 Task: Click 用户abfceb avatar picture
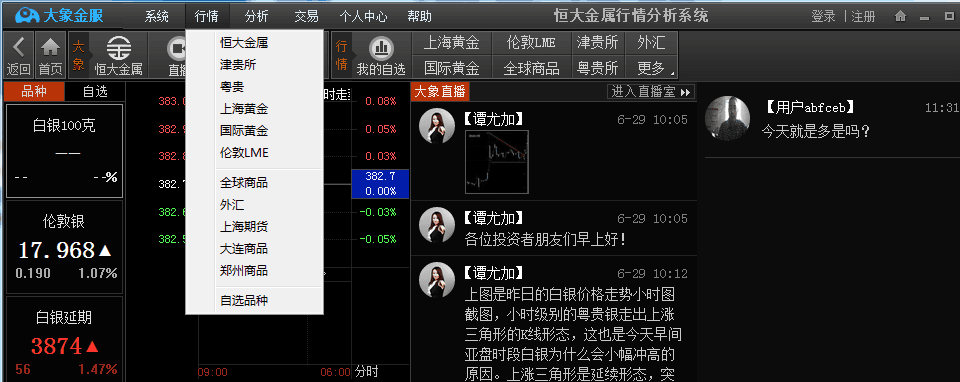[x=728, y=118]
